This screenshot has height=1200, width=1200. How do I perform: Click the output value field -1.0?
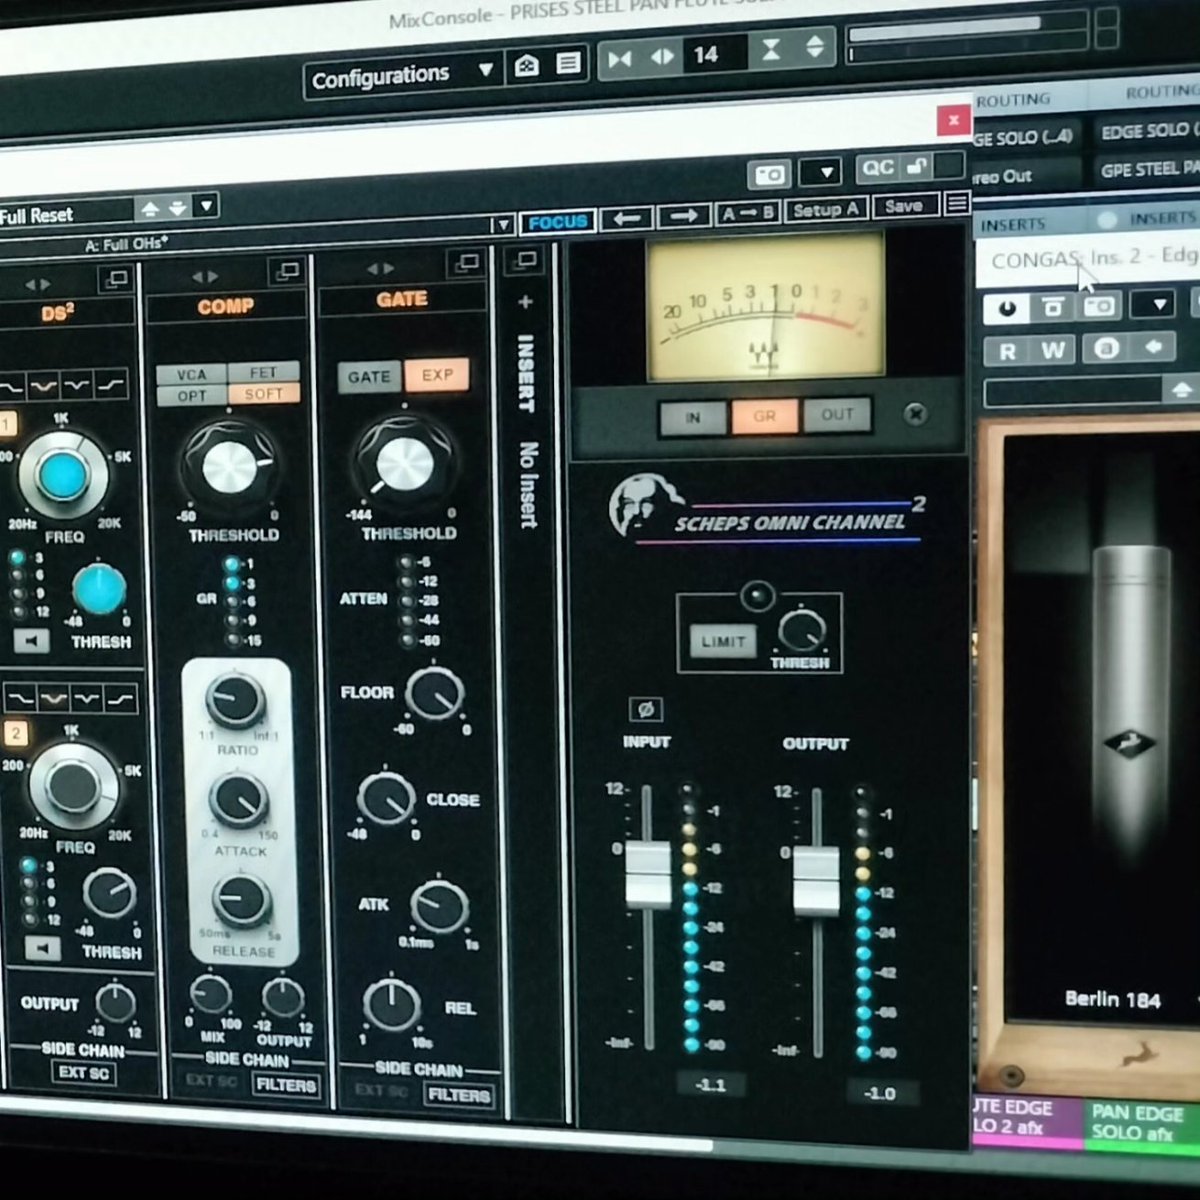tap(879, 1093)
